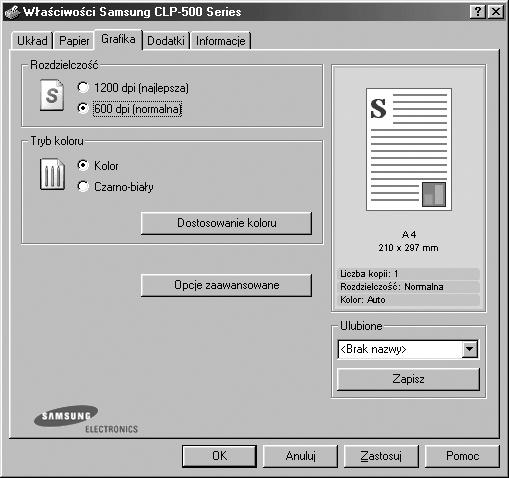509x478 pixels.
Task: Click Zapisz to save favorite
Action: [x=408, y=379]
